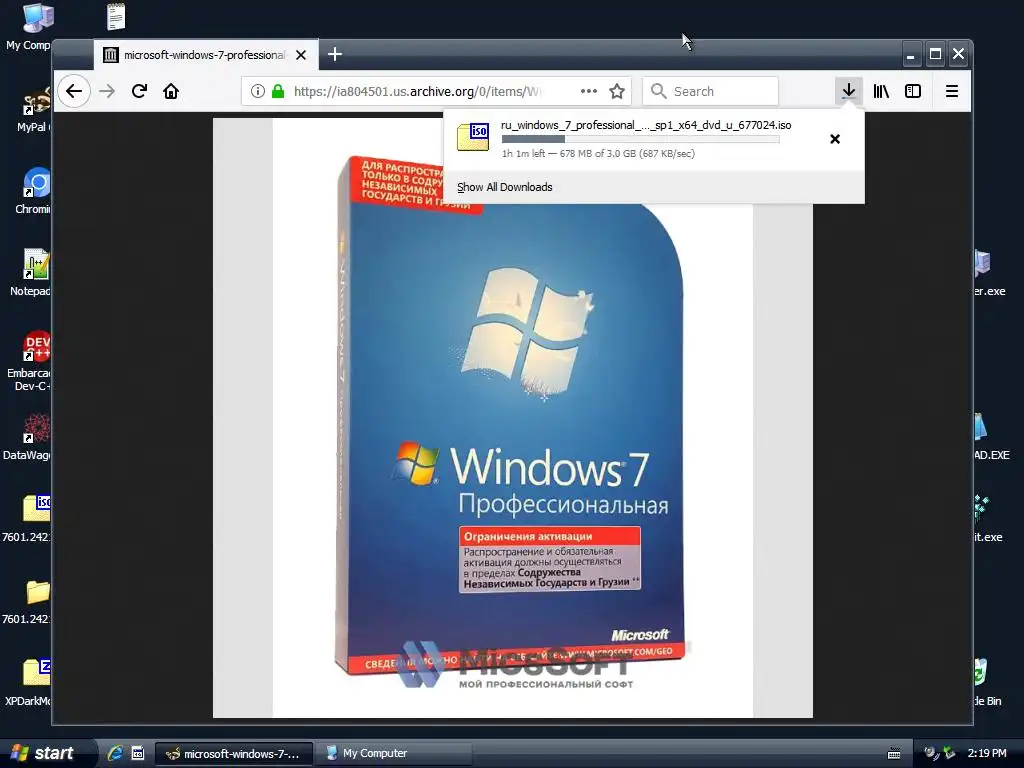The width and height of the screenshot is (1024, 768).
Task: Click the 2:19 PM clock
Action: click(x=987, y=753)
